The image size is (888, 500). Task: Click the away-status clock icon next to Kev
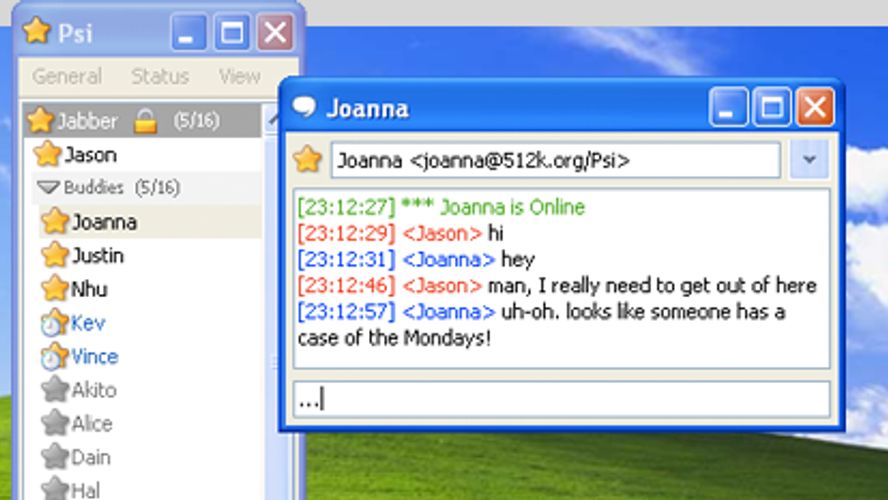coord(54,324)
